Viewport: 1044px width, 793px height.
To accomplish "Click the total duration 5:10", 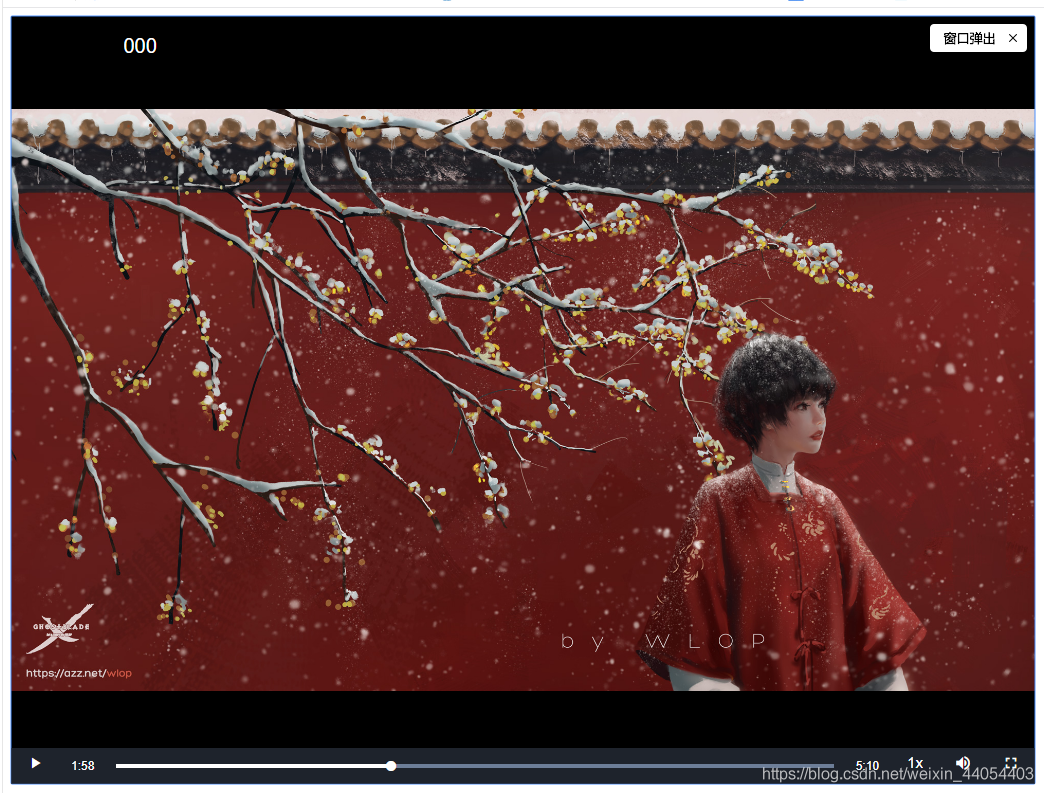I will click(x=867, y=766).
